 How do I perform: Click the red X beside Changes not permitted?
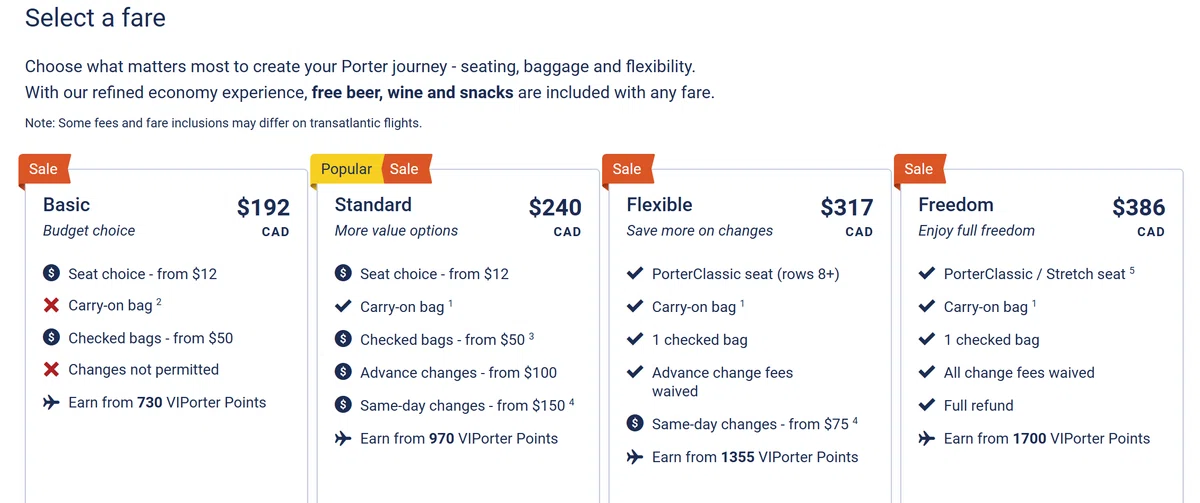coord(51,369)
